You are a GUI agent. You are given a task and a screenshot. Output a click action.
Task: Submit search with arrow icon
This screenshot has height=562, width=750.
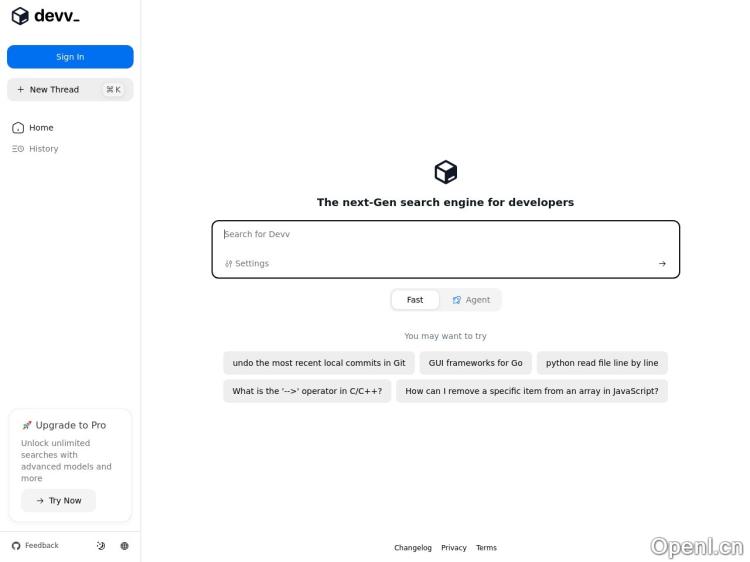[662, 264]
